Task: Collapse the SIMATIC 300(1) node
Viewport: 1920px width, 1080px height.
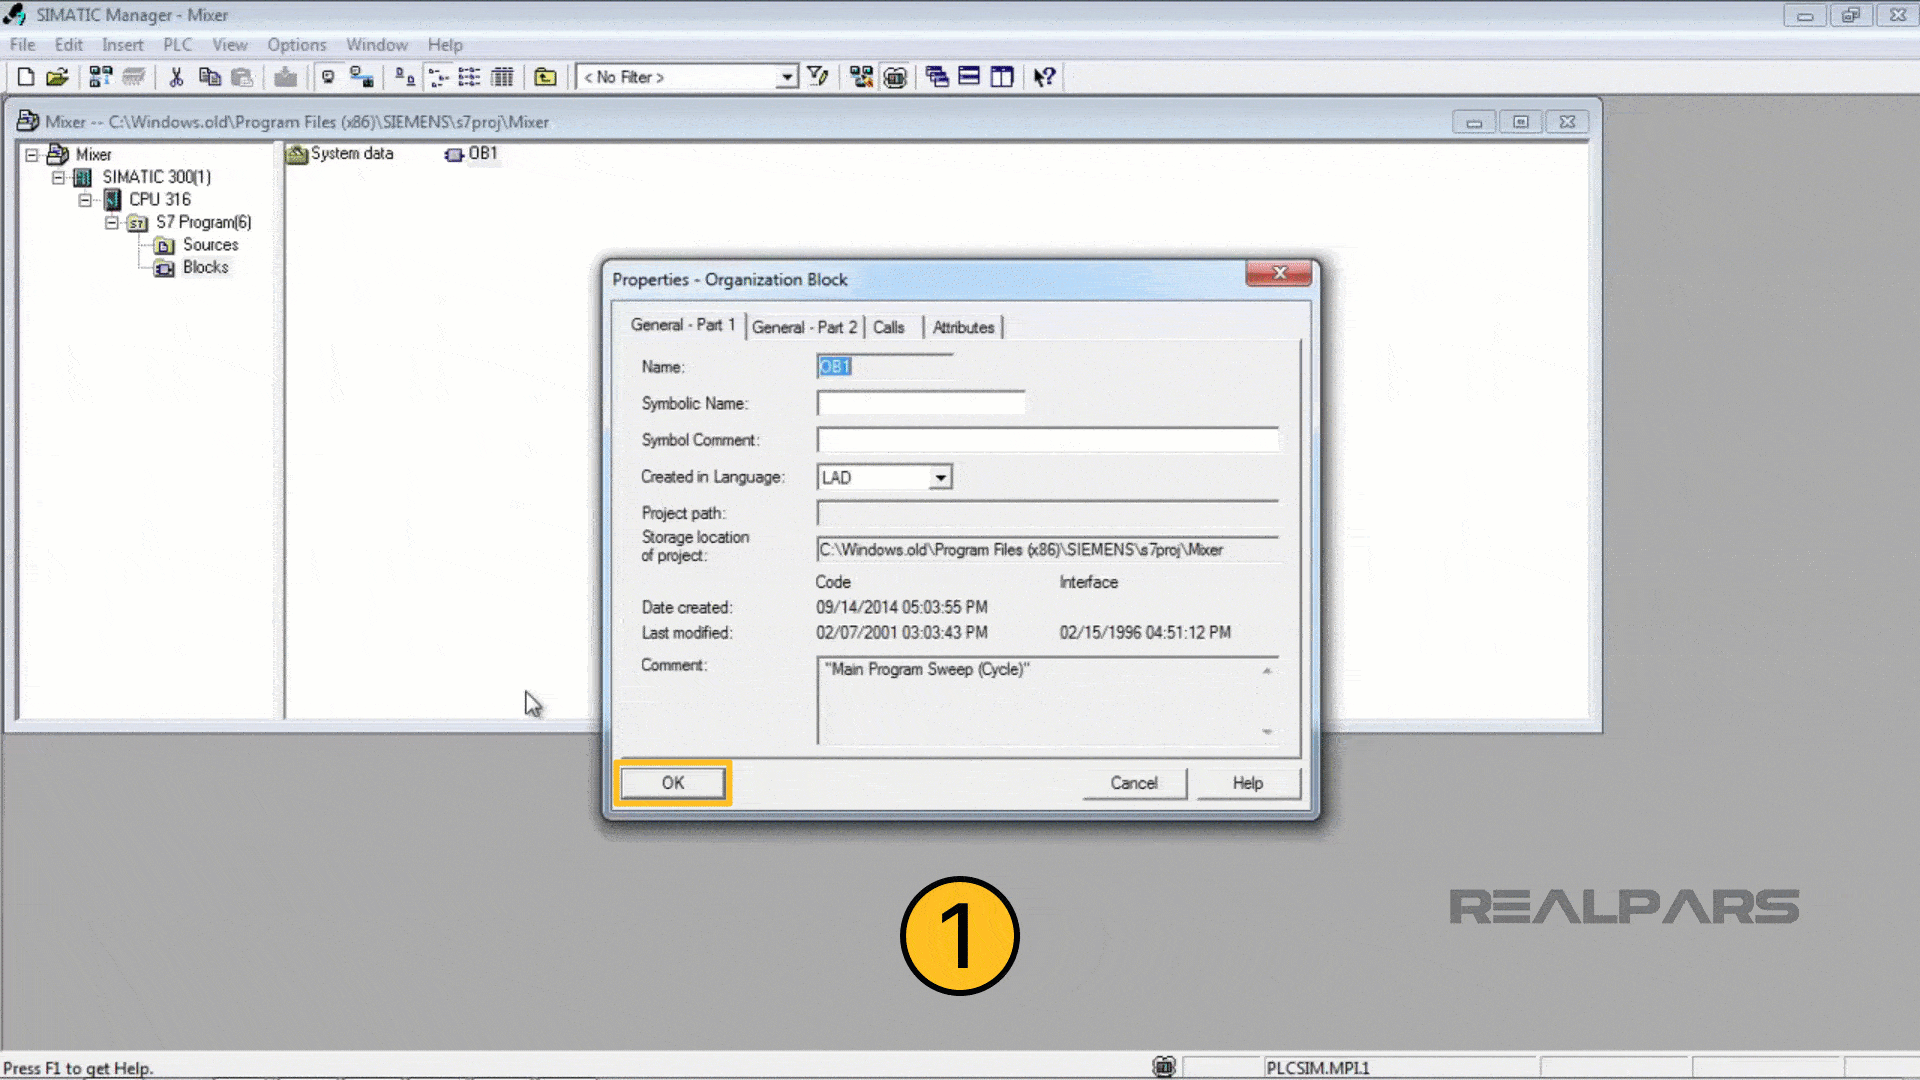Action: click(x=58, y=177)
